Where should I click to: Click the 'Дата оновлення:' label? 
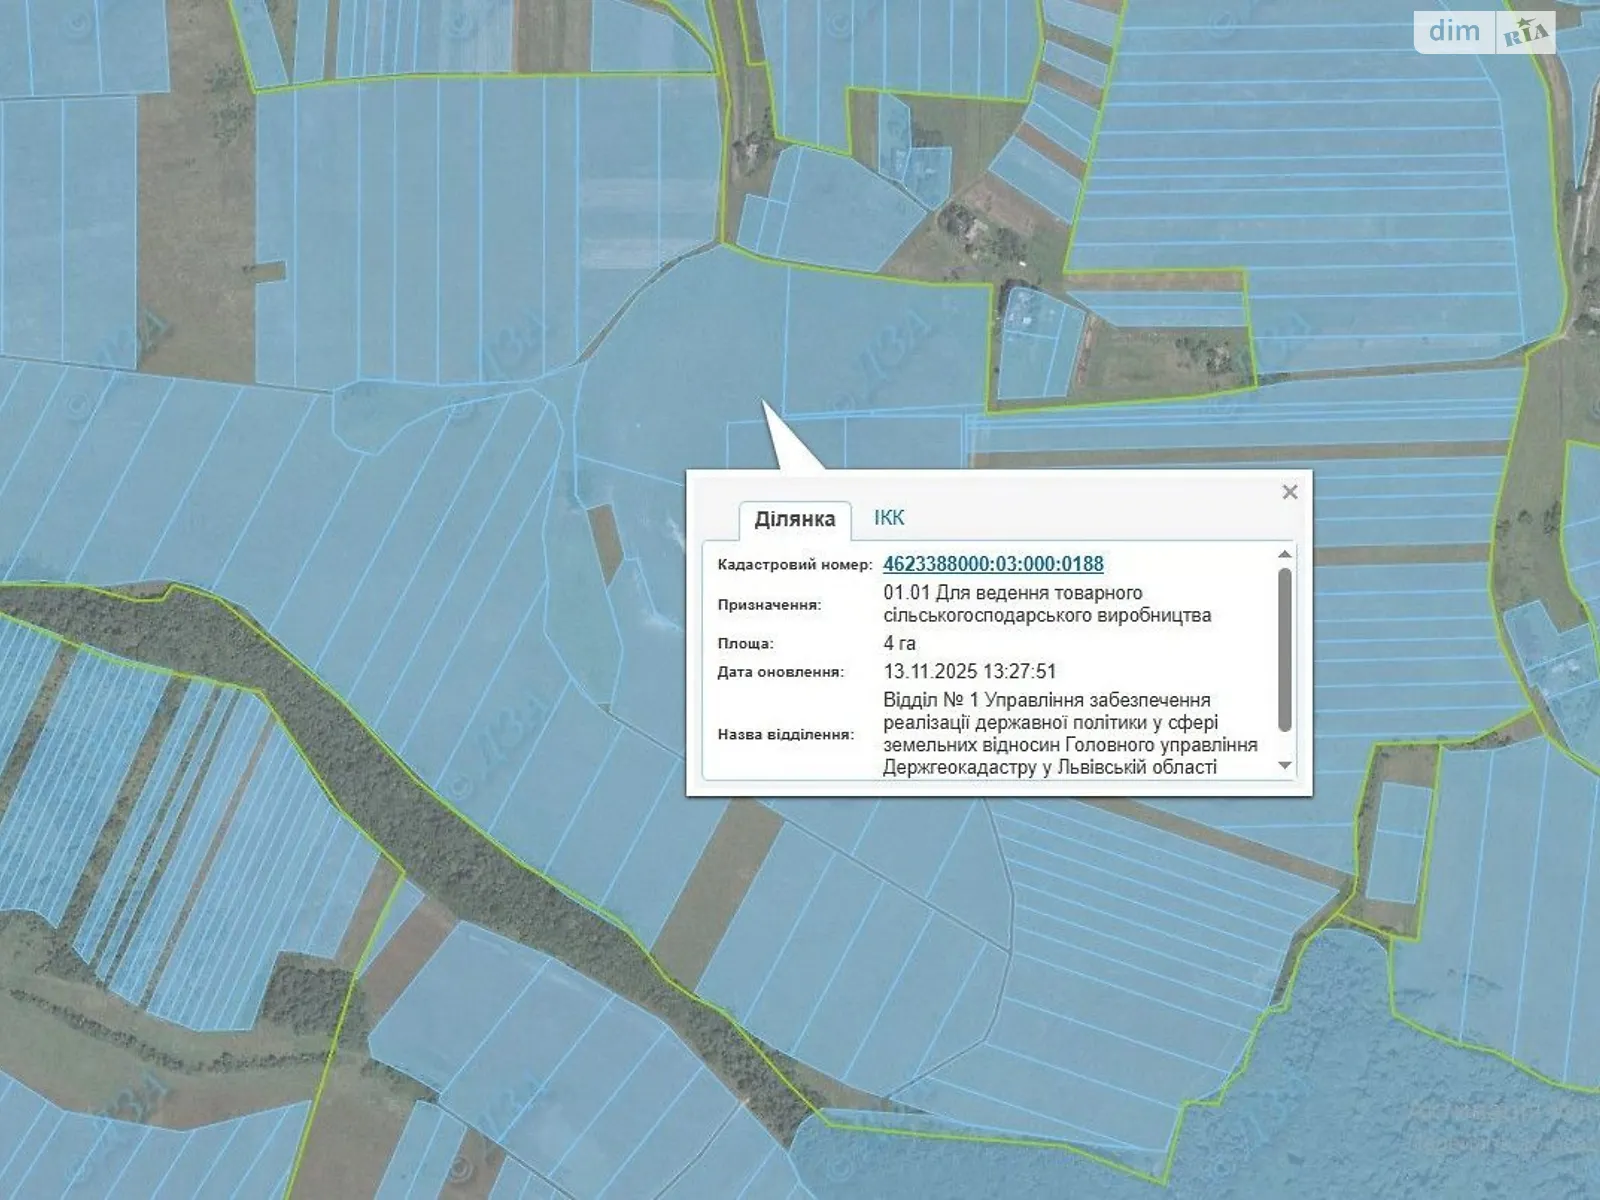780,672
